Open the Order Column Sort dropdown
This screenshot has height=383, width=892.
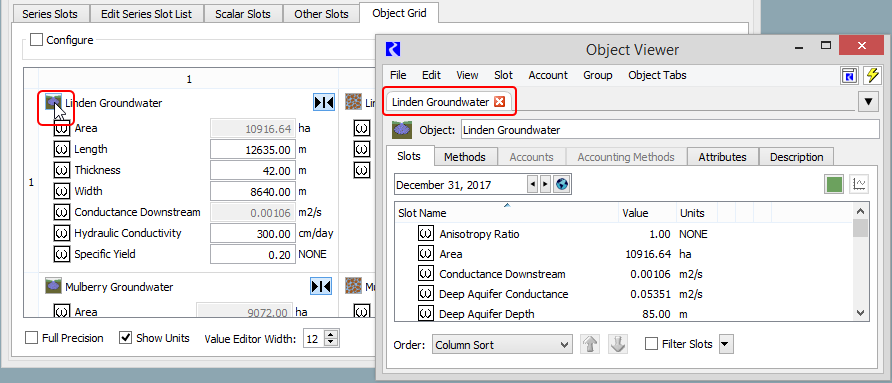[502, 344]
